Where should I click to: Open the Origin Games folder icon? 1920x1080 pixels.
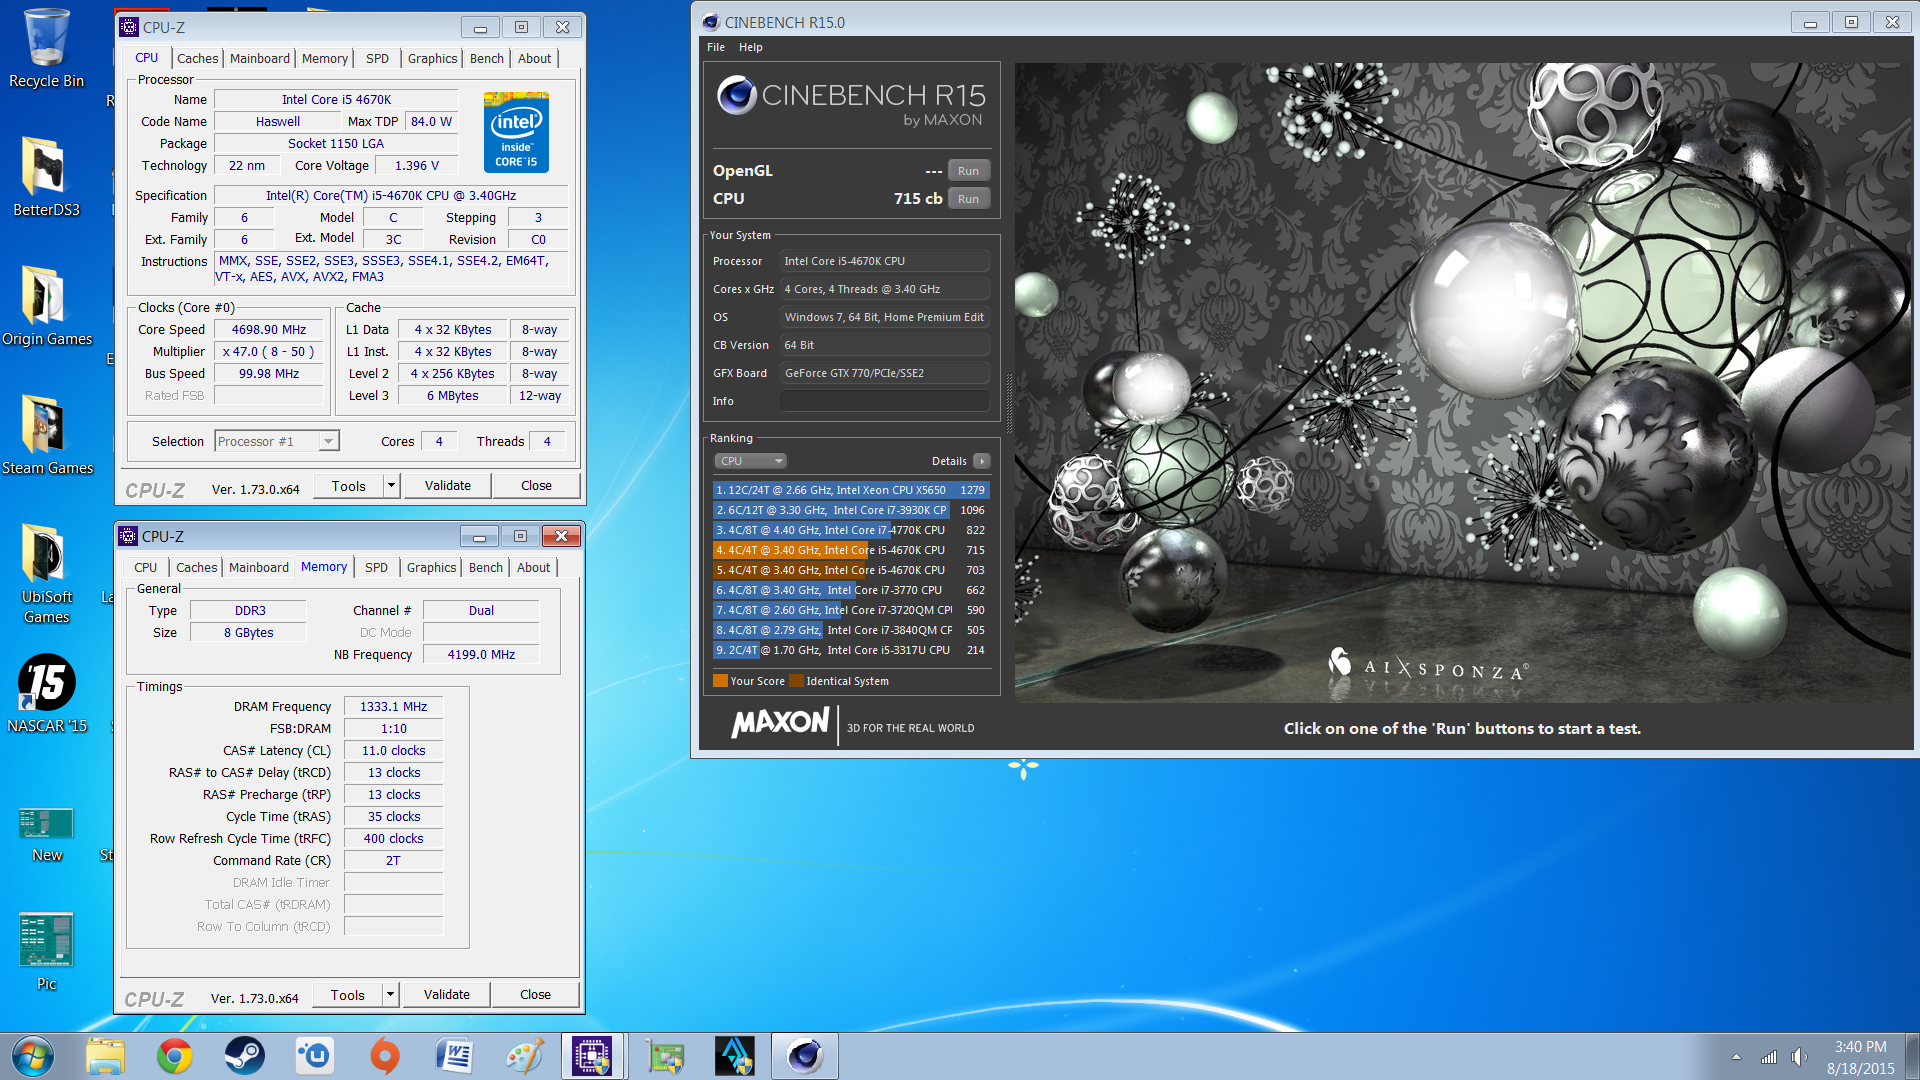click(x=46, y=306)
